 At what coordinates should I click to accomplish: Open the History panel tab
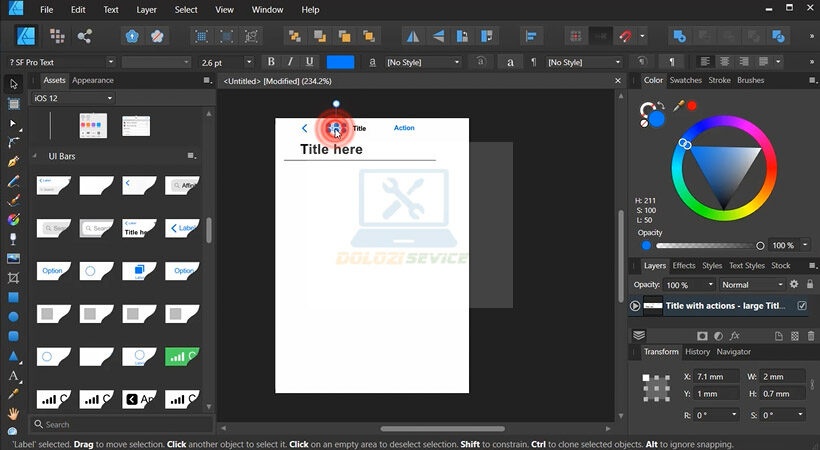click(697, 352)
